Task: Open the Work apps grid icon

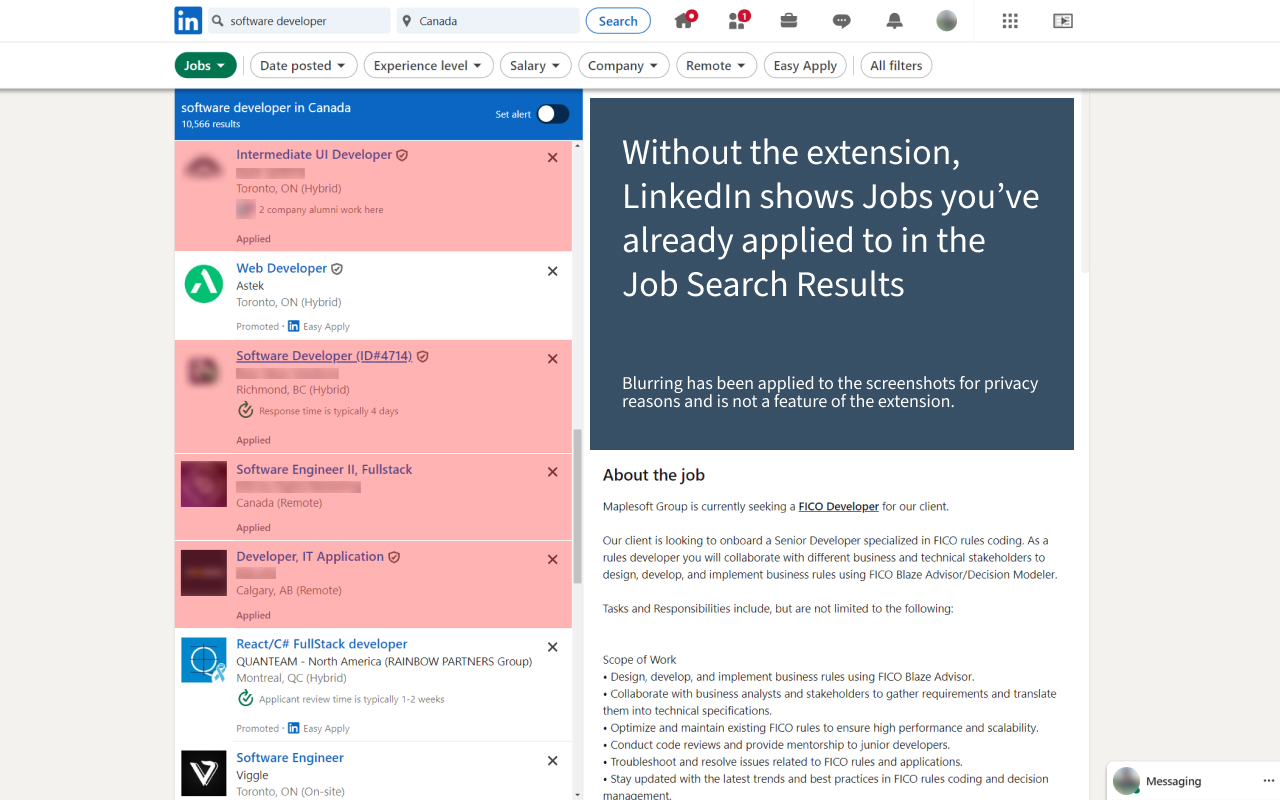Action: (1010, 21)
